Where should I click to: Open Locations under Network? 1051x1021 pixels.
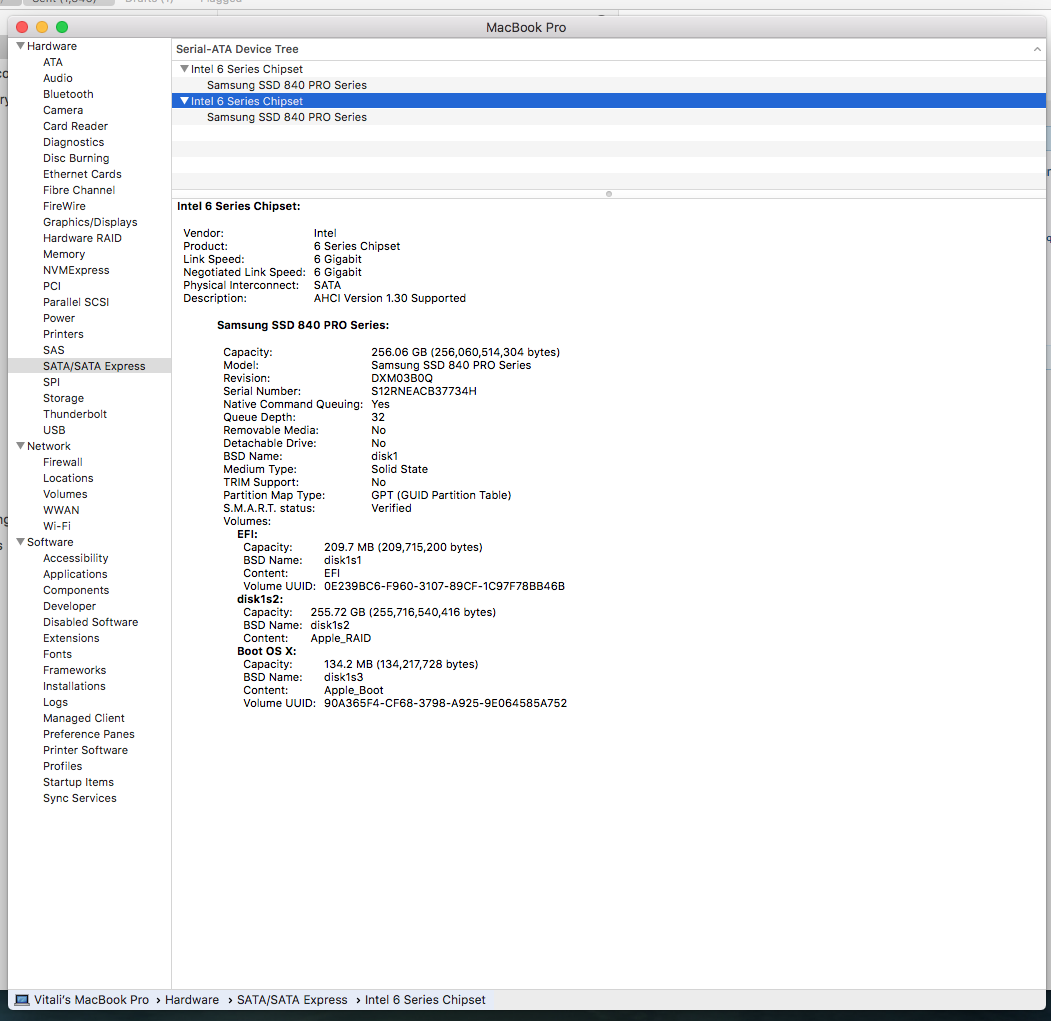coord(68,478)
